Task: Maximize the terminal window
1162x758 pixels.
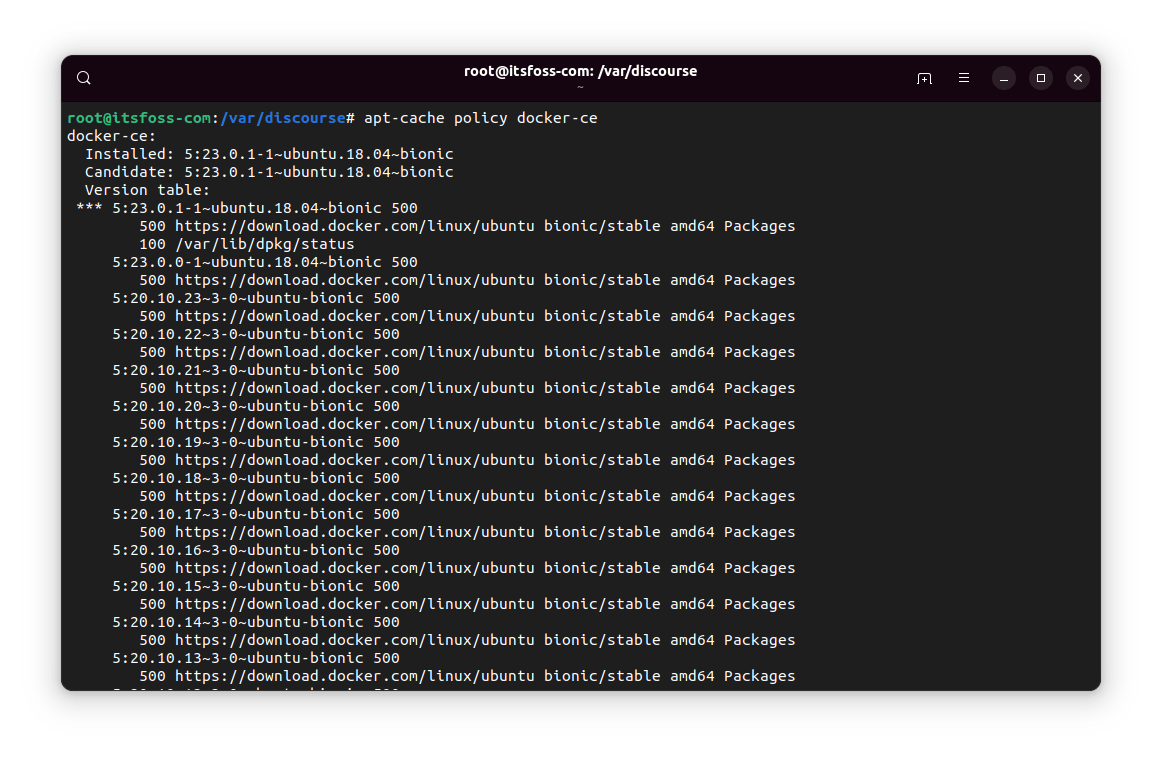Action: coord(1041,78)
